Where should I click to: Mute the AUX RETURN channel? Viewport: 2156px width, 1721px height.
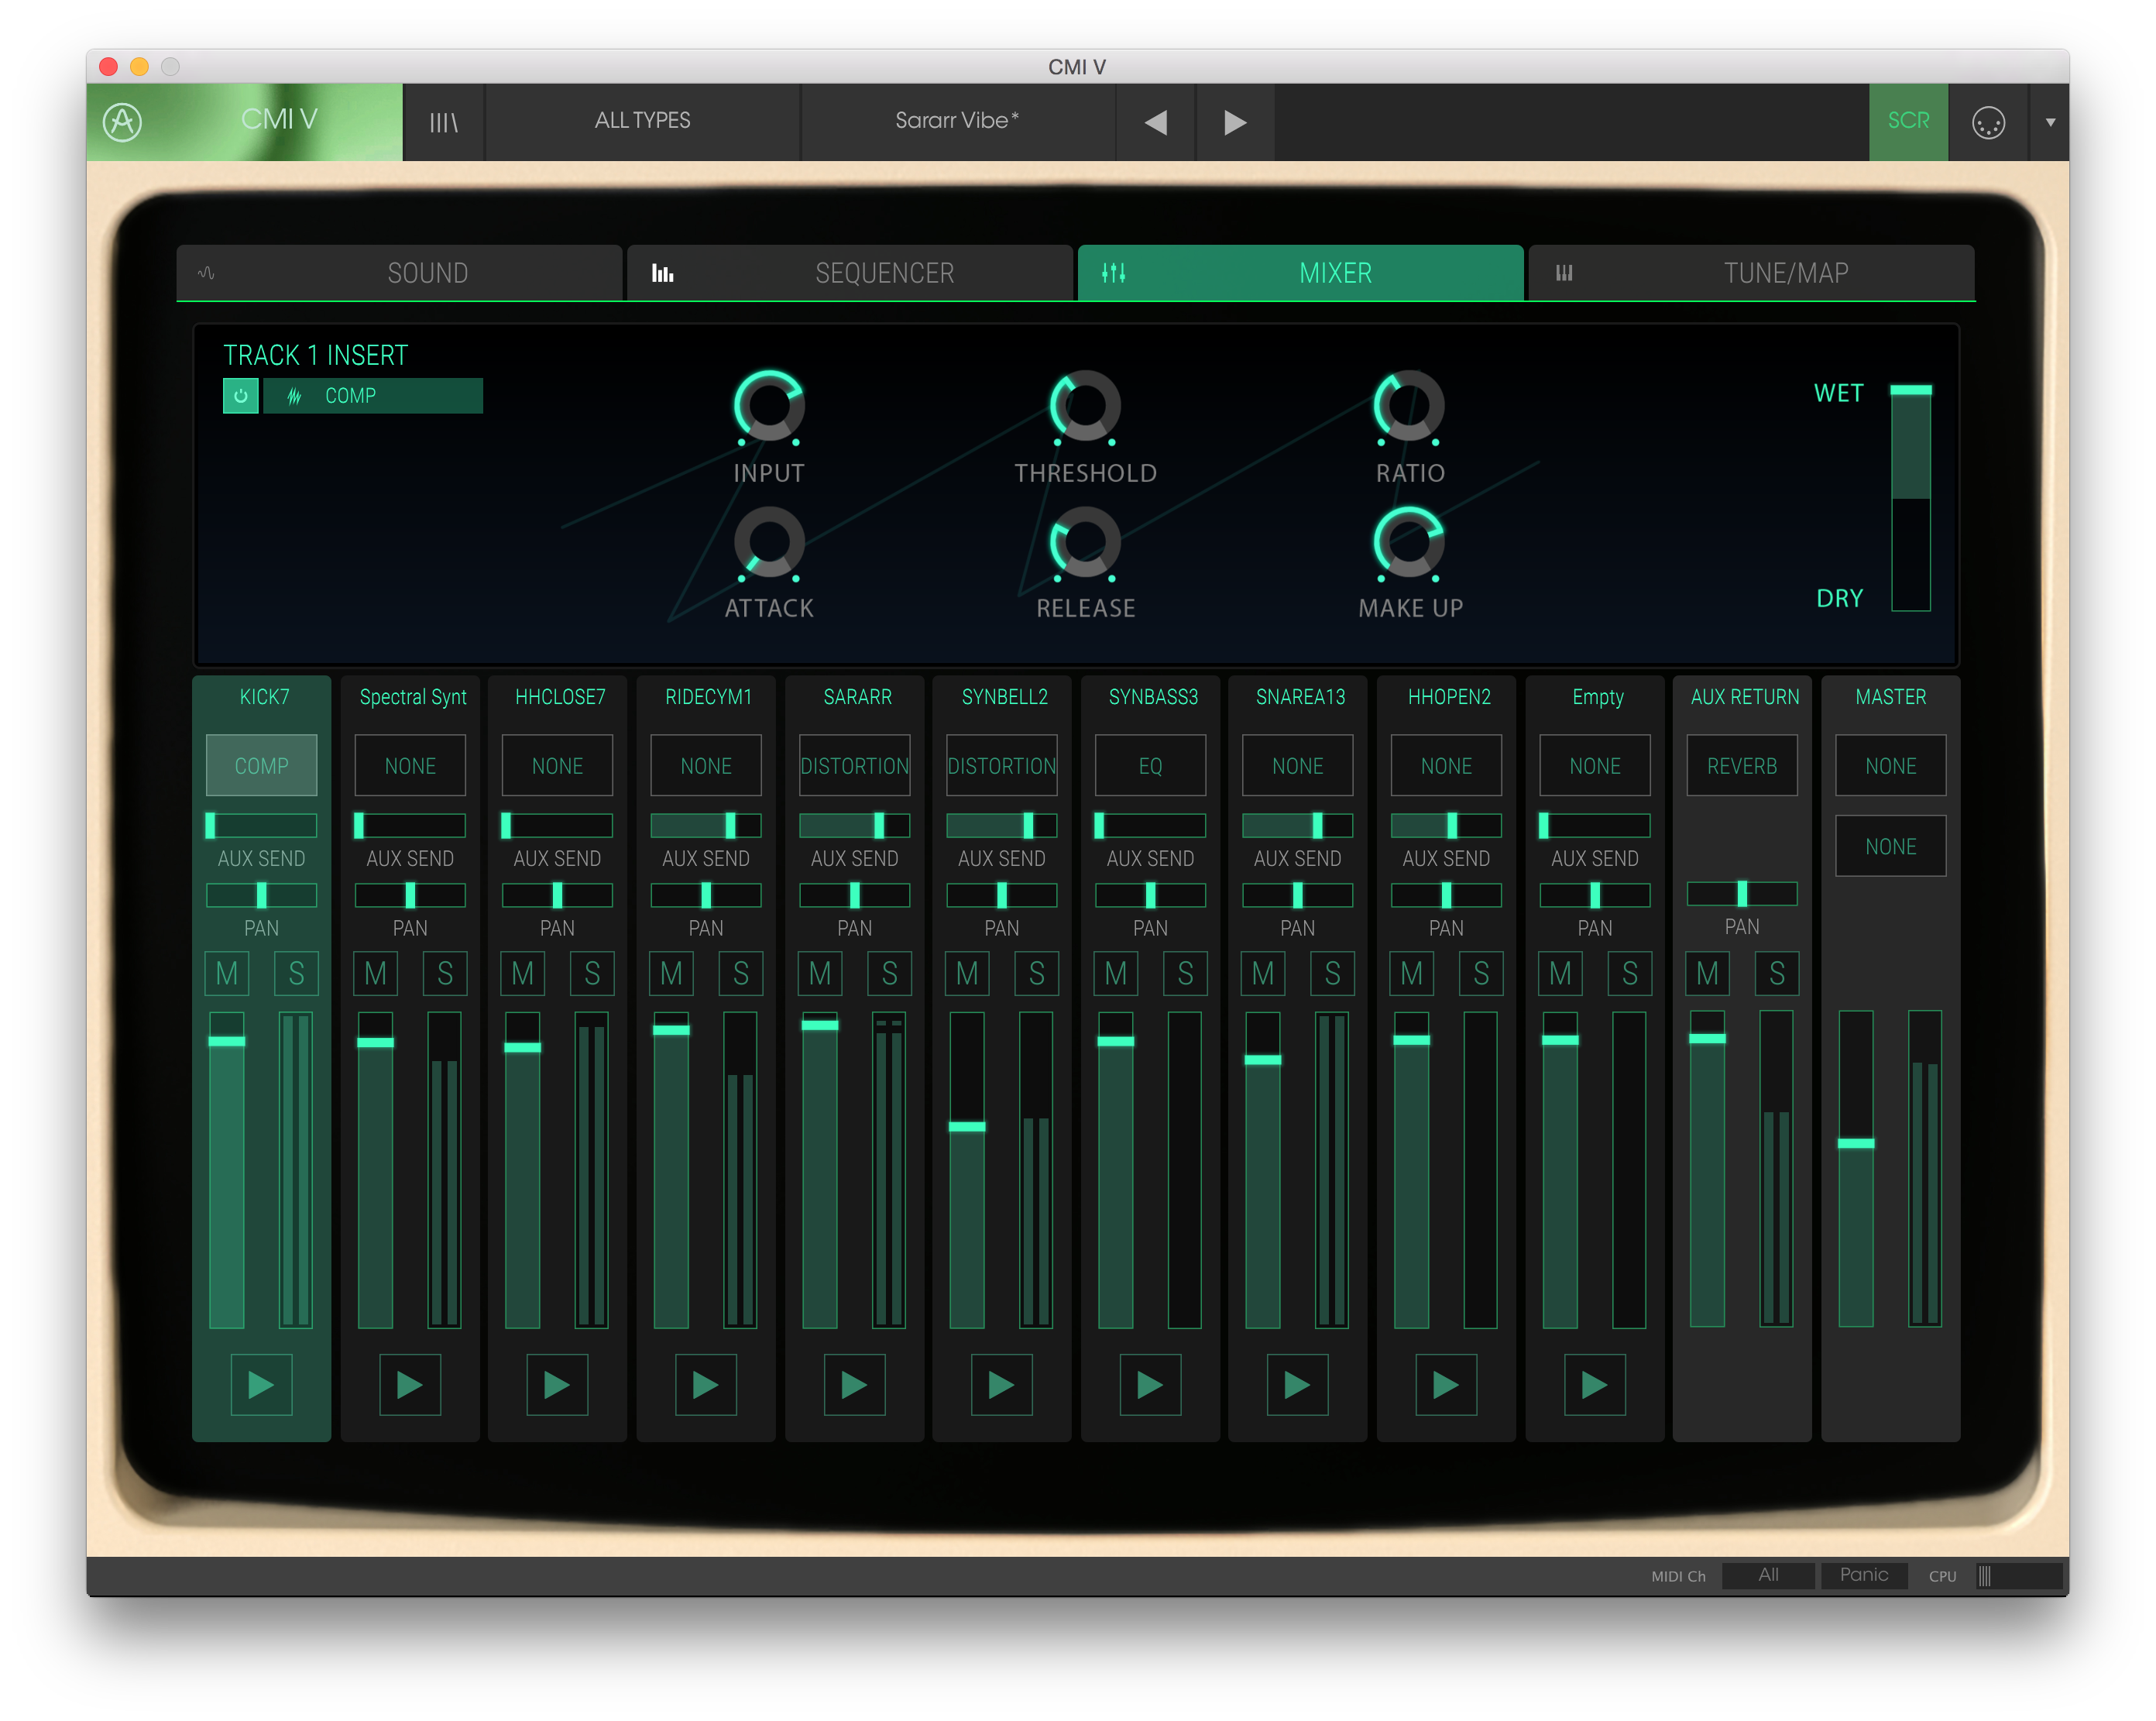coord(1707,973)
